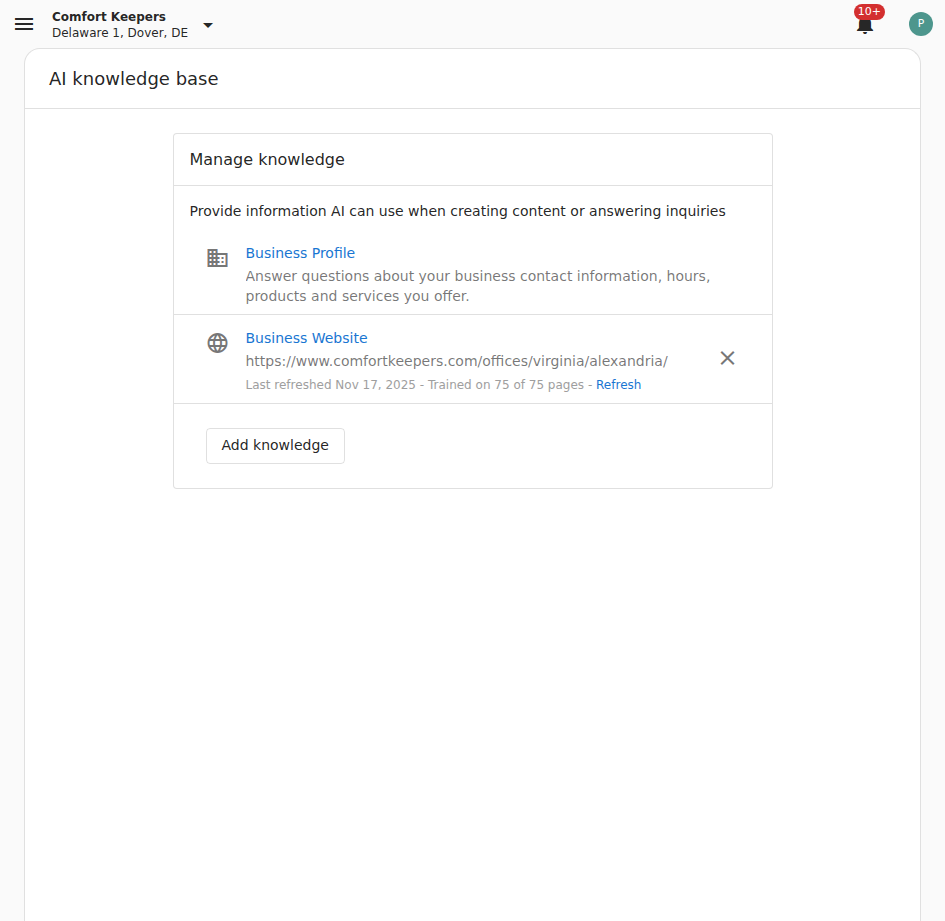Click the 10+ notification badge
945x921 pixels.
click(x=869, y=11)
